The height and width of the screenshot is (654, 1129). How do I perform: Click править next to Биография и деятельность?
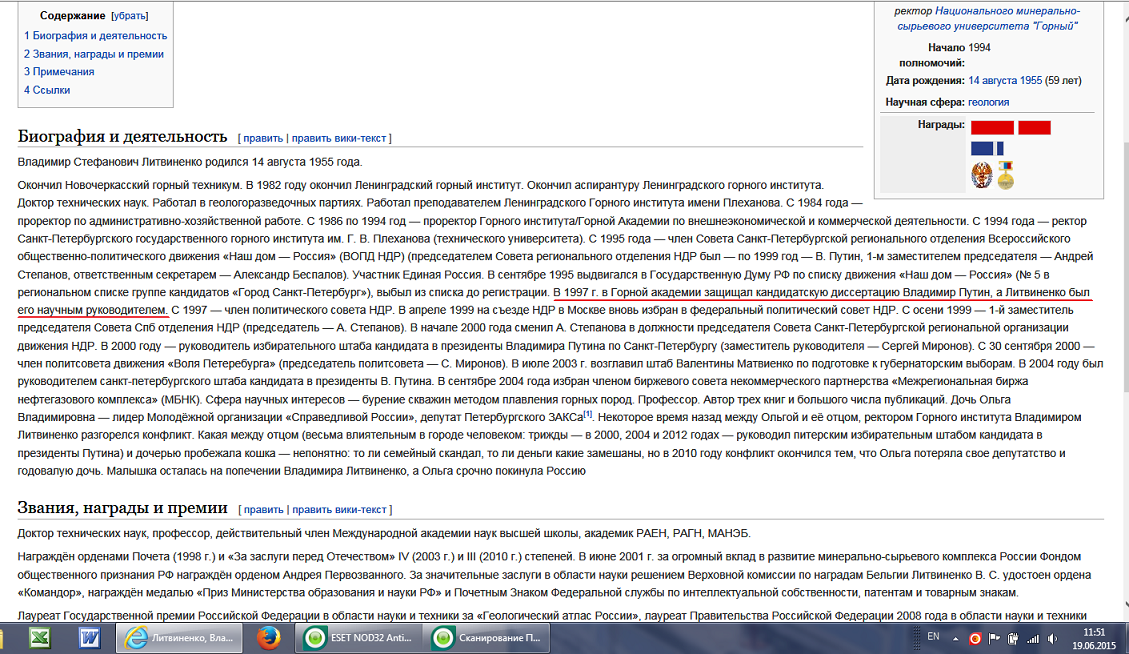pos(263,138)
